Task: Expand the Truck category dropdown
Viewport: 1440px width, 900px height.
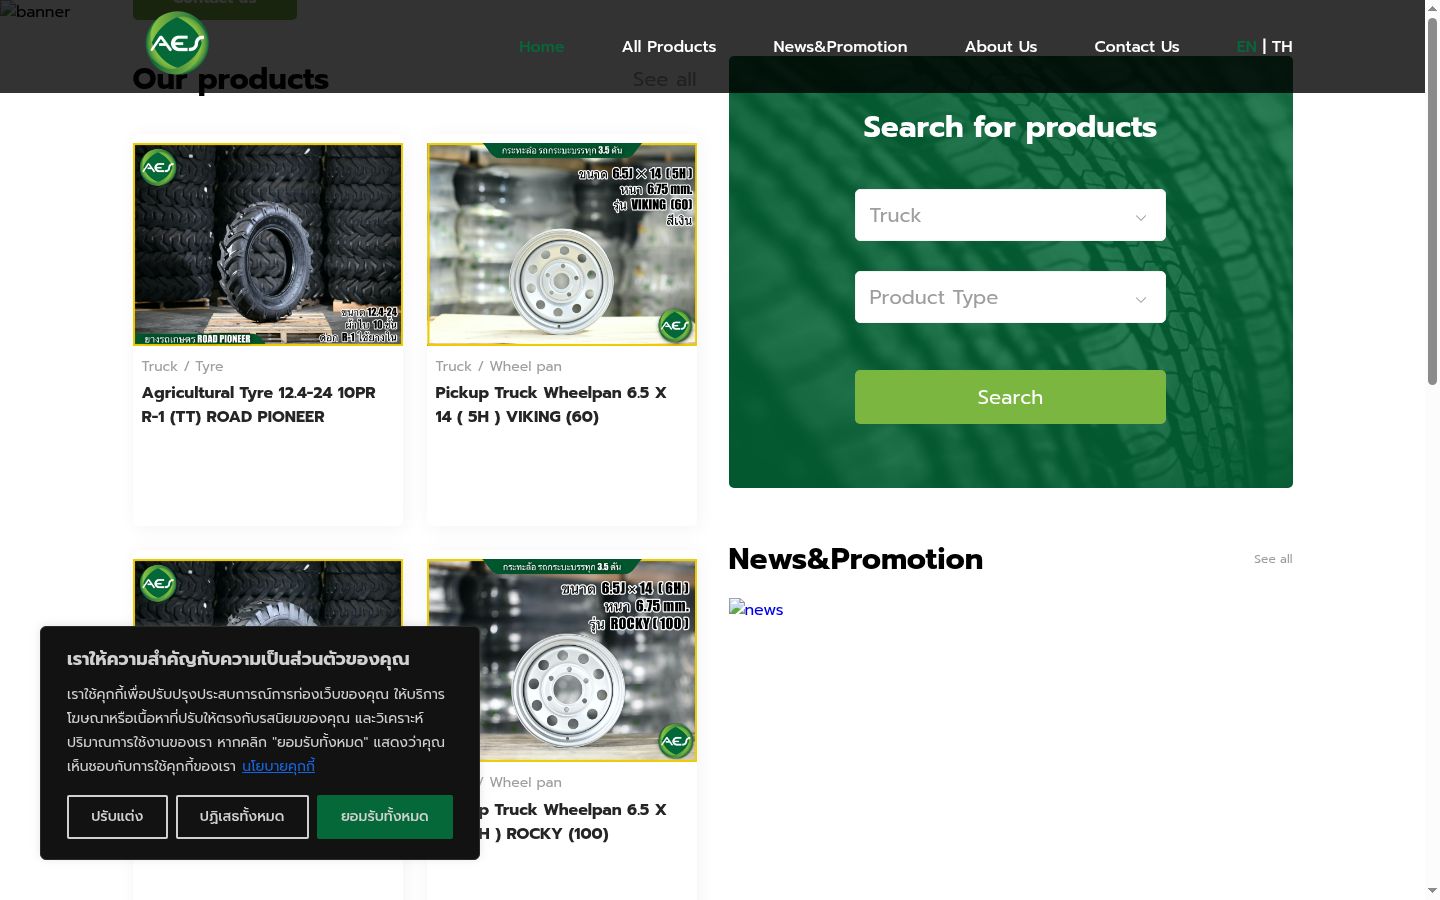Action: [1010, 215]
